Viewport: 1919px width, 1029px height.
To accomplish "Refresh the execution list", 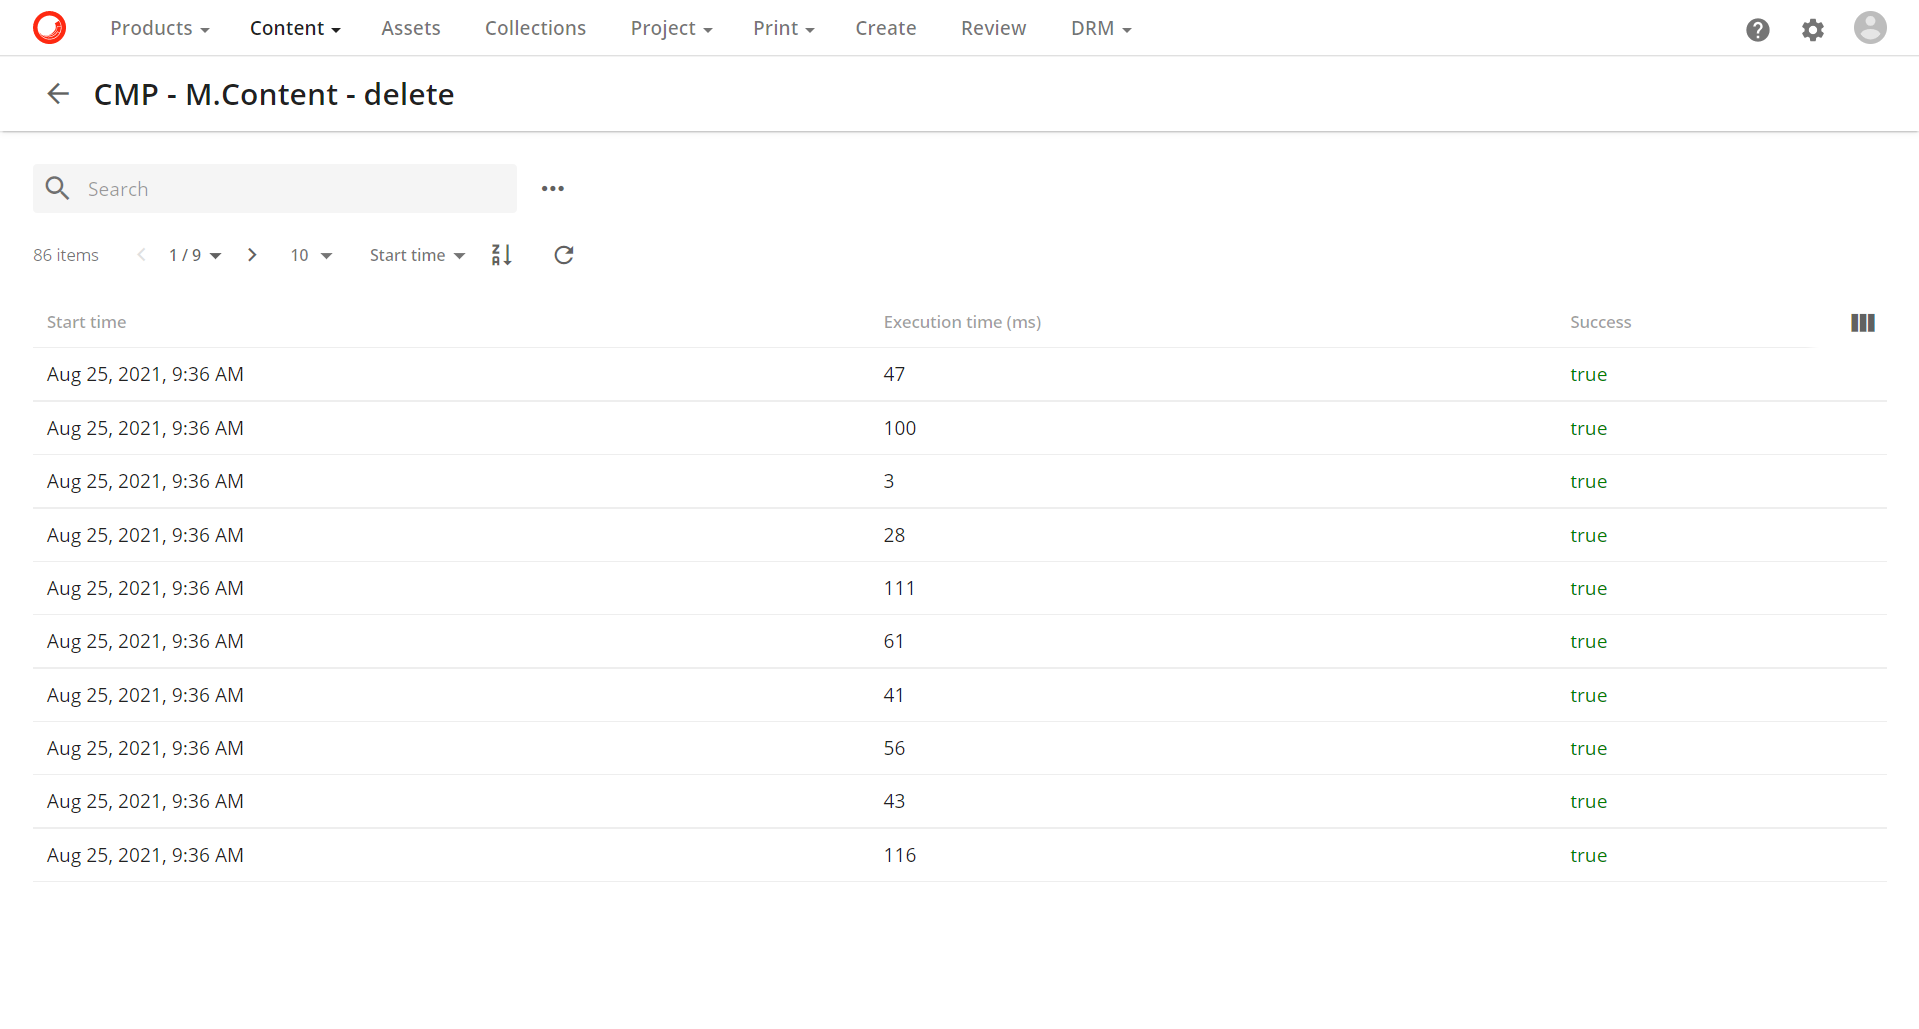I will (564, 255).
